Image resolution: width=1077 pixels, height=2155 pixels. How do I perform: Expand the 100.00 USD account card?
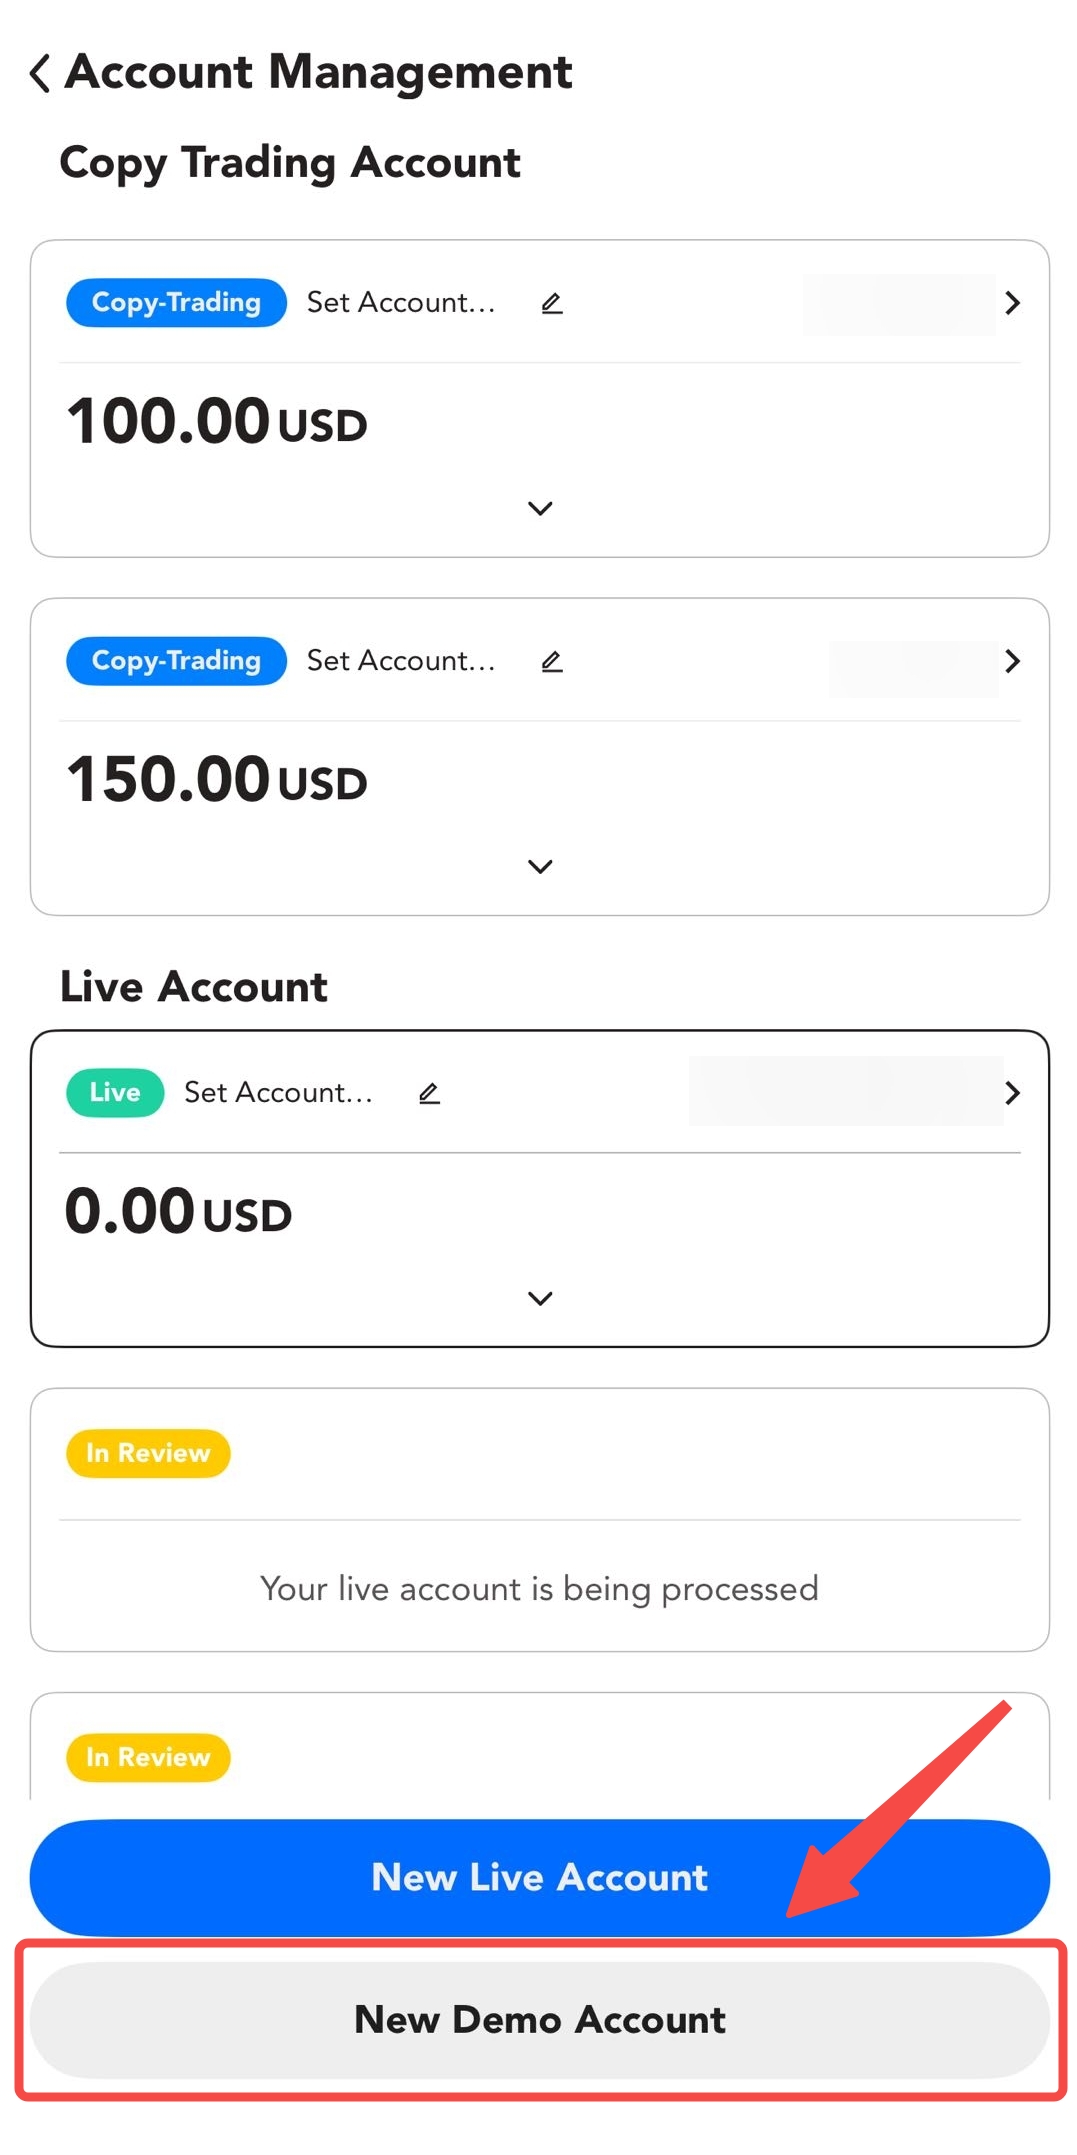pos(540,509)
